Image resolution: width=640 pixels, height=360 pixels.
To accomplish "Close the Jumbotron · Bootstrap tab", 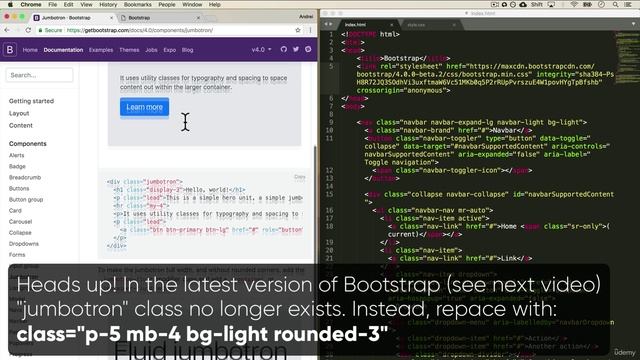I will point(111,18).
